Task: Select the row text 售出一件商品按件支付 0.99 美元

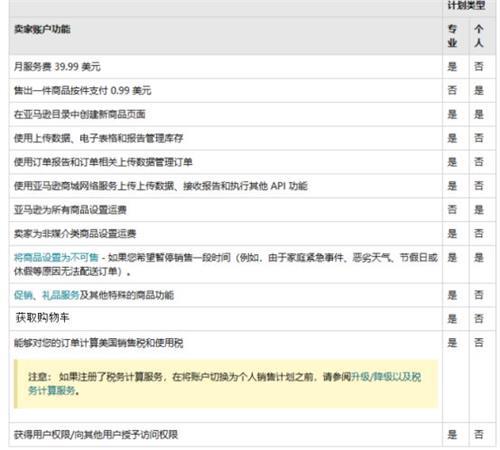Action: click(x=82, y=90)
